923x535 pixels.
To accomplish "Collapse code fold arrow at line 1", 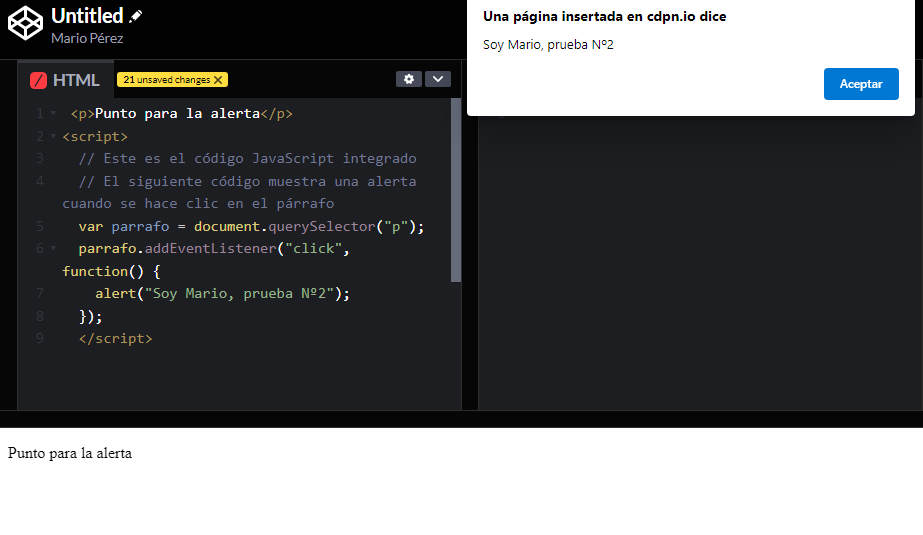I will (54, 113).
